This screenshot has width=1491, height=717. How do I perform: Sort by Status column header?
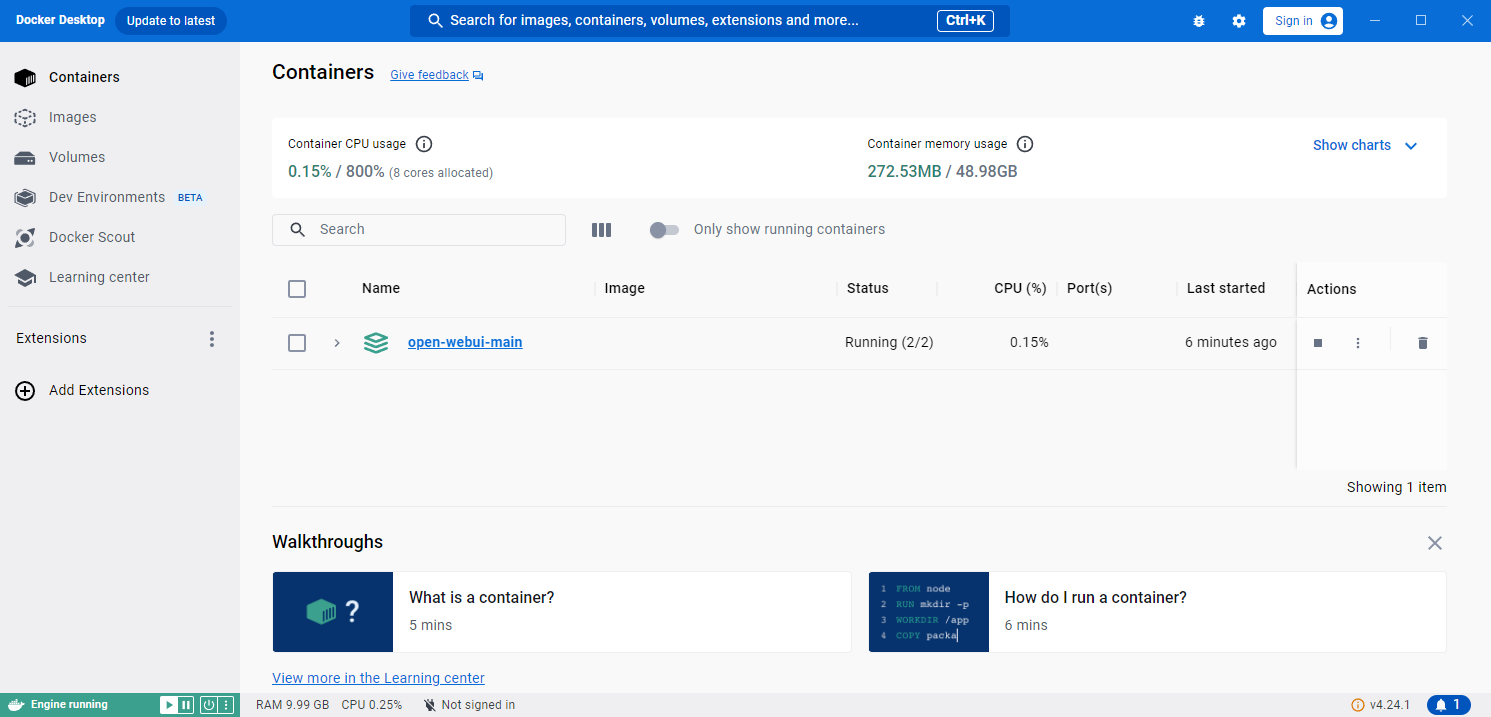coord(868,288)
